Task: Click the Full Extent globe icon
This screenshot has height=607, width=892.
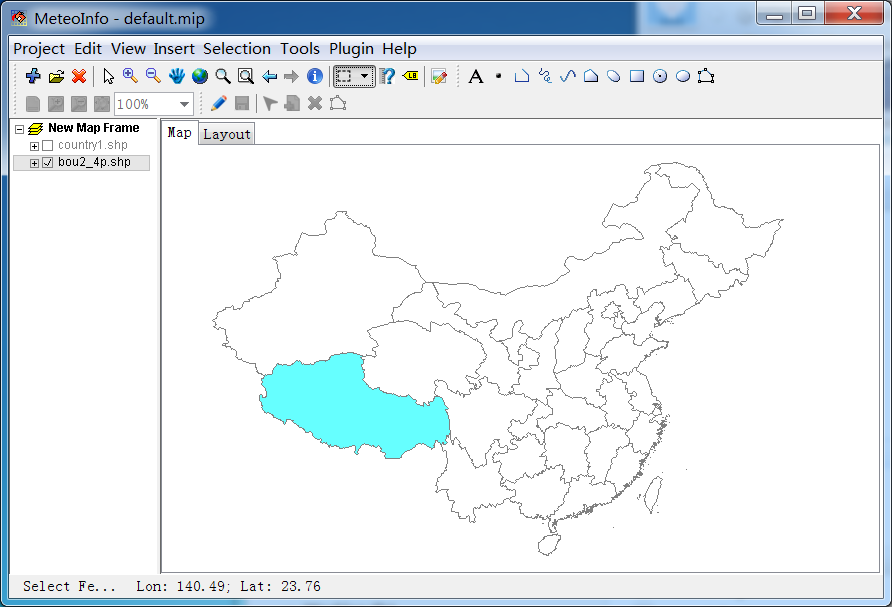Action: click(200, 76)
